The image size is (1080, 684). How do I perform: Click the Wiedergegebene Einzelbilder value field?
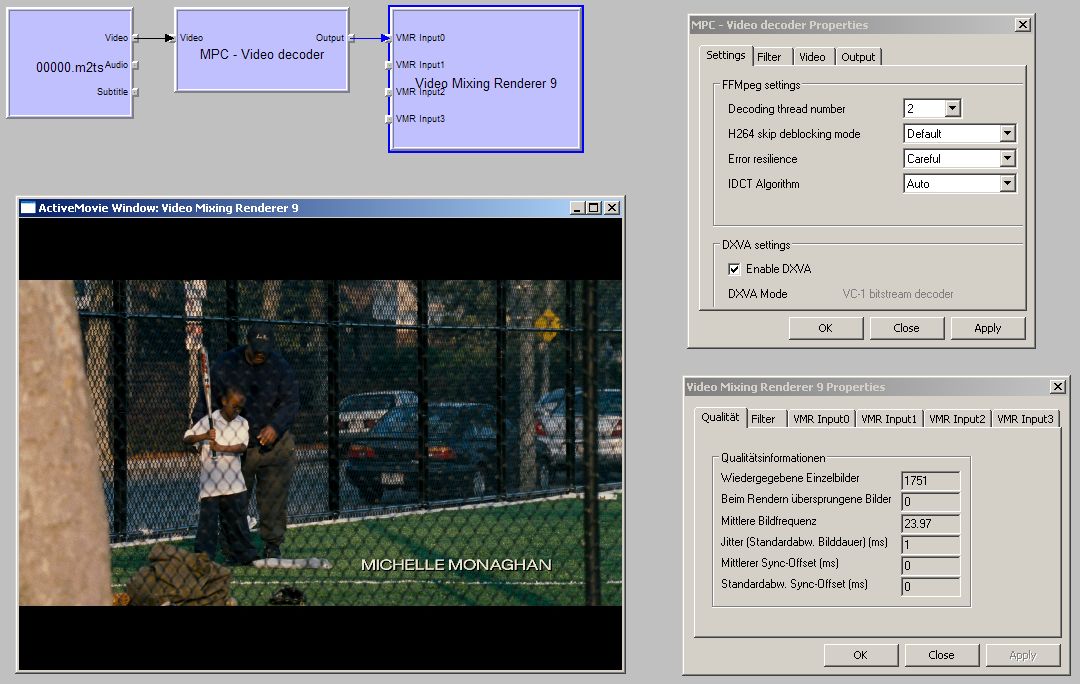tap(930, 481)
